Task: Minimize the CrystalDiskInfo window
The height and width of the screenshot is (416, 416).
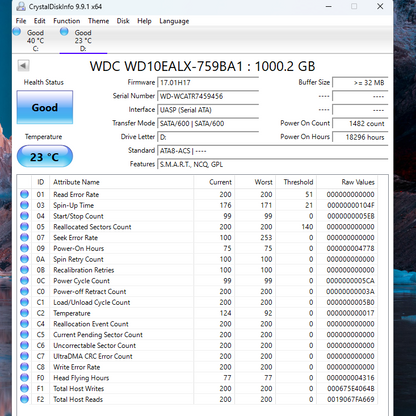Action: (329, 6)
